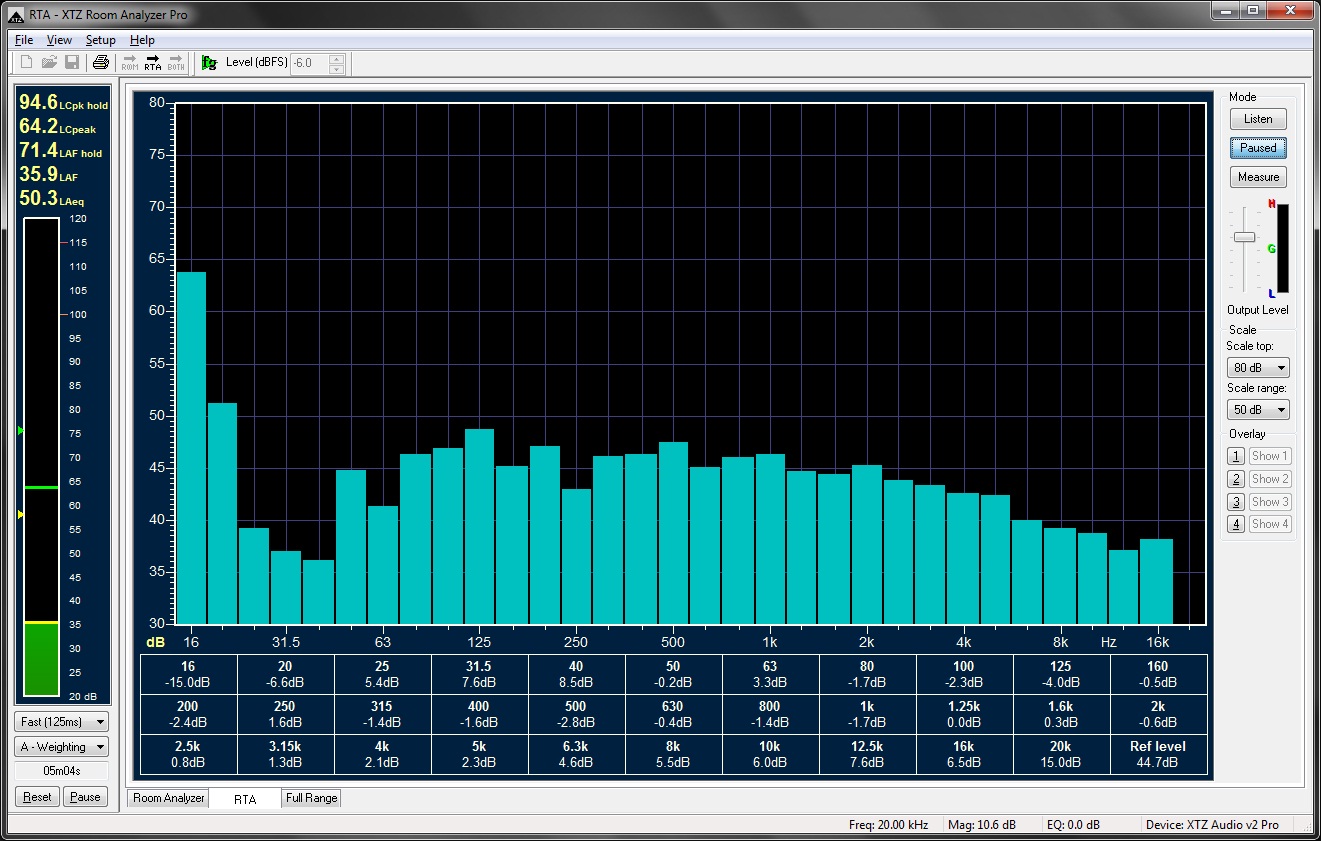
Task: Open the Scale top 80 dB dropdown
Action: pos(1258,368)
